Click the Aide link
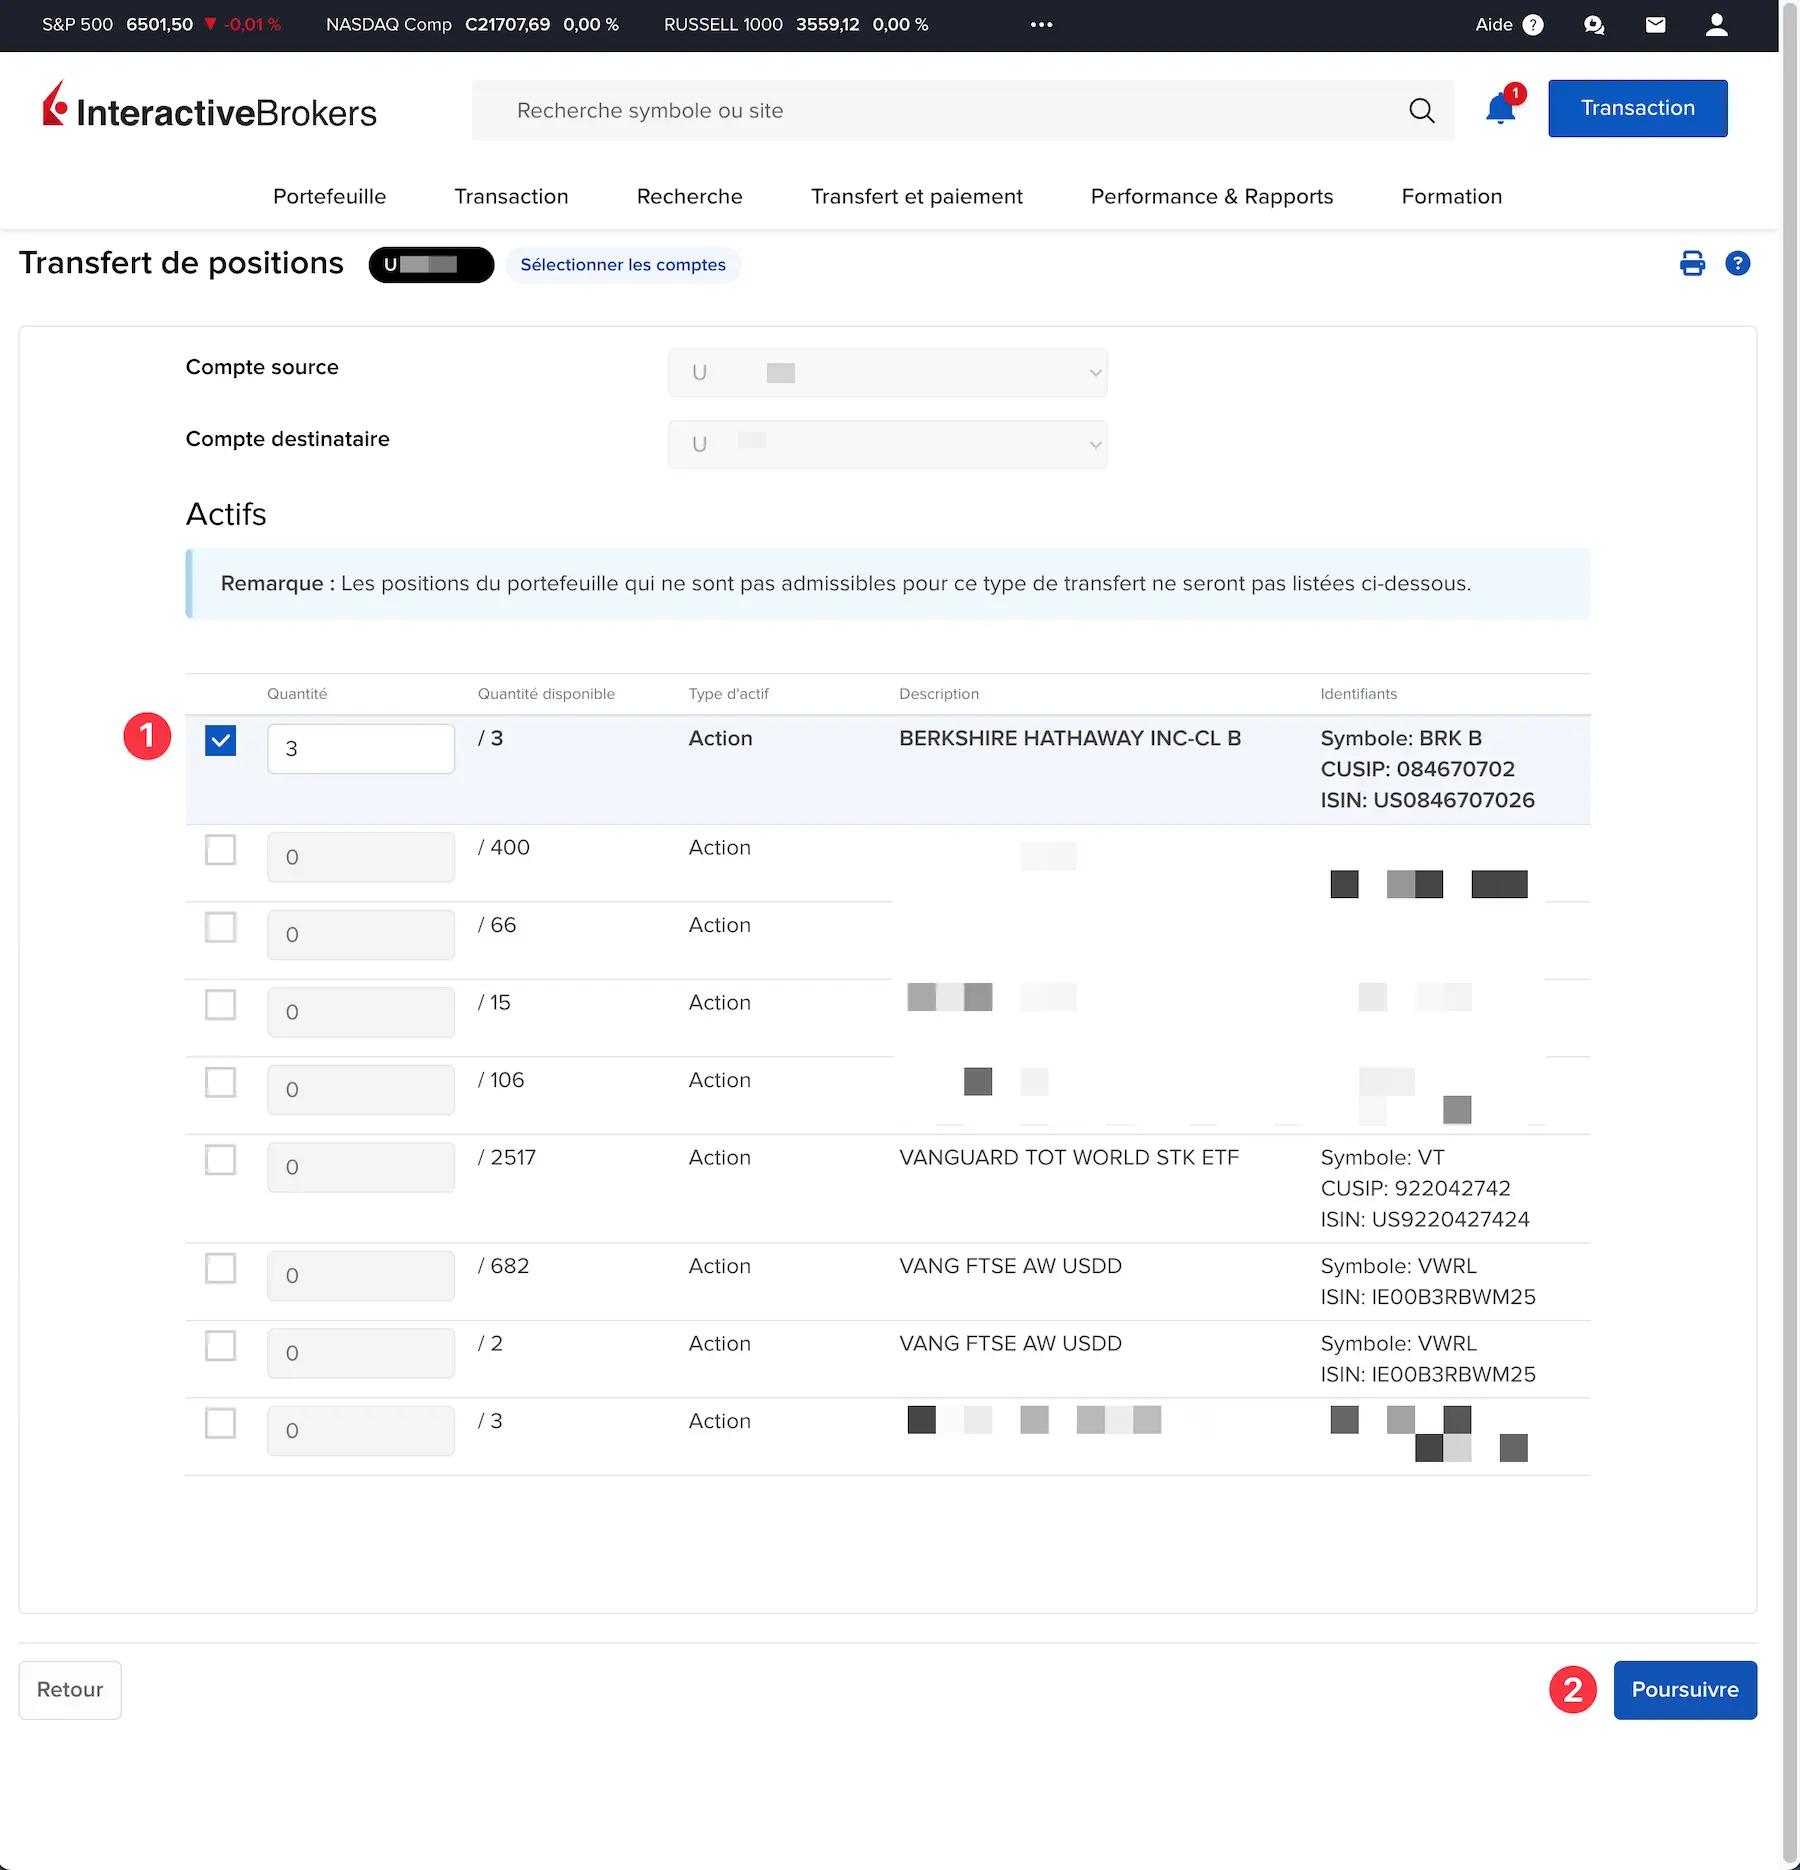 pyautogui.click(x=1494, y=25)
